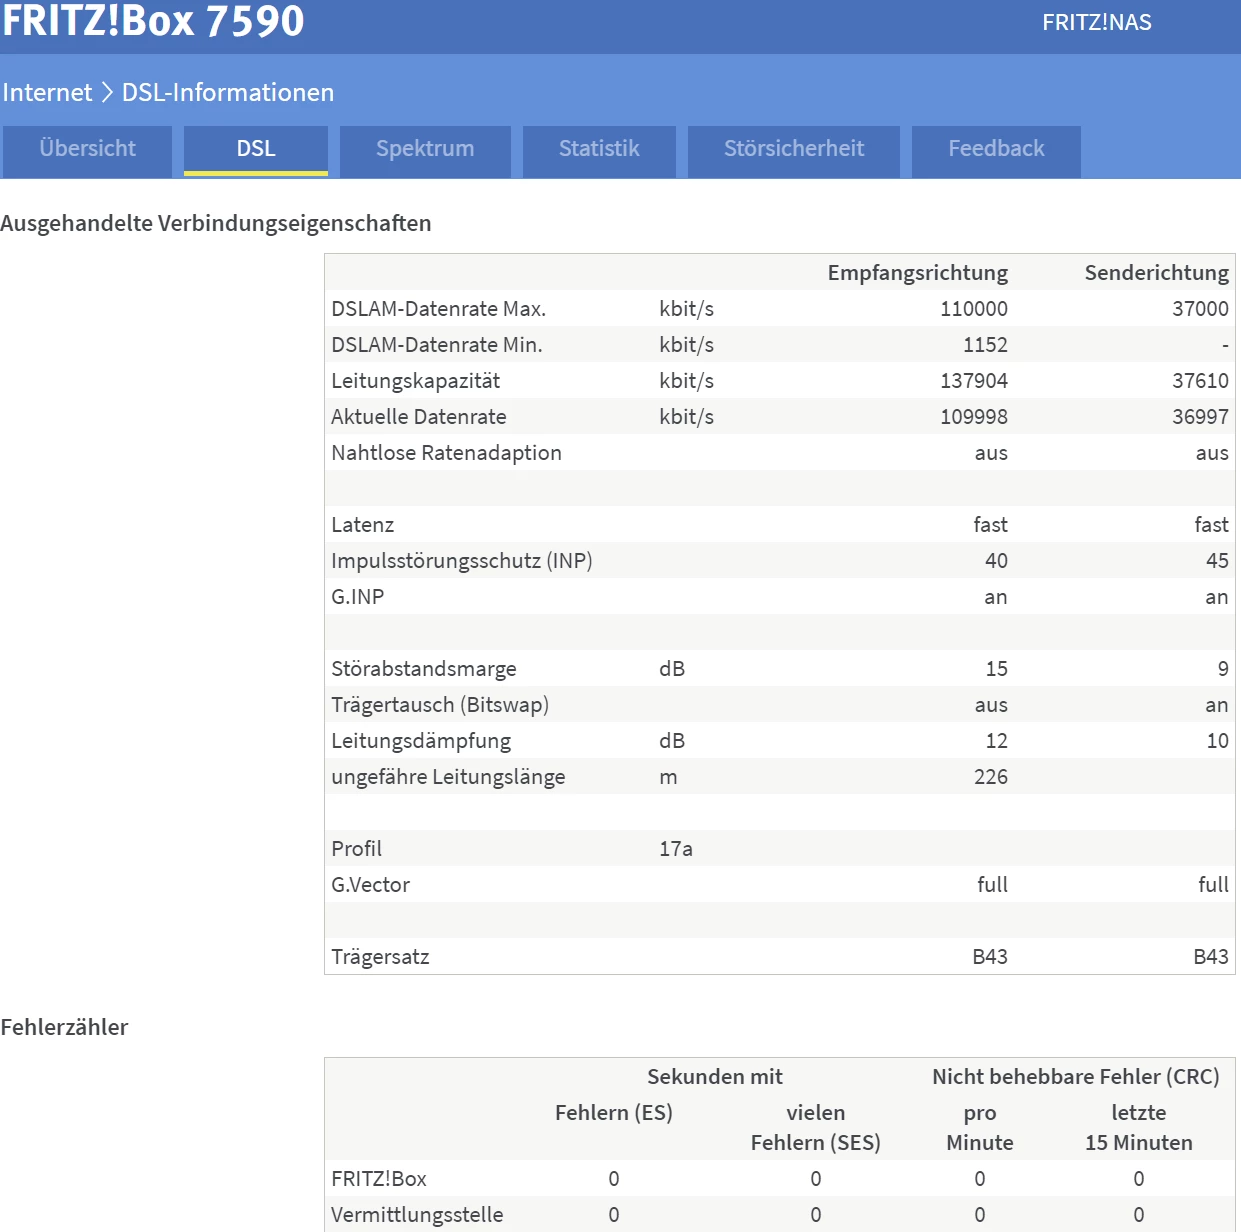The image size is (1241, 1232).
Task: Click ungefähre Leitungslänge value 226
Action: pyautogui.click(x=991, y=777)
